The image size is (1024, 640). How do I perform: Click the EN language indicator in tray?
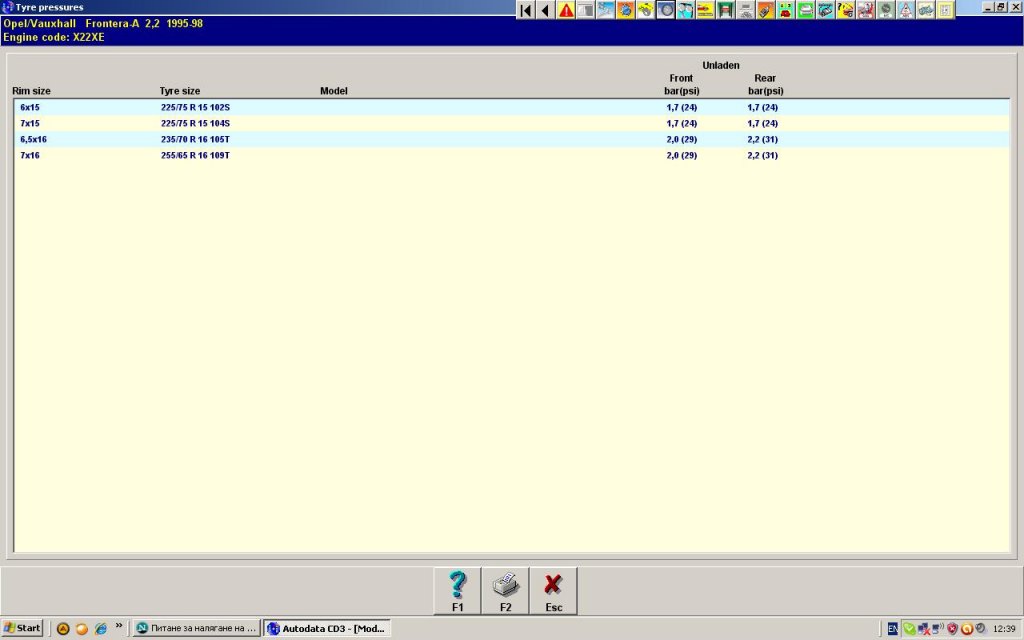(x=892, y=628)
